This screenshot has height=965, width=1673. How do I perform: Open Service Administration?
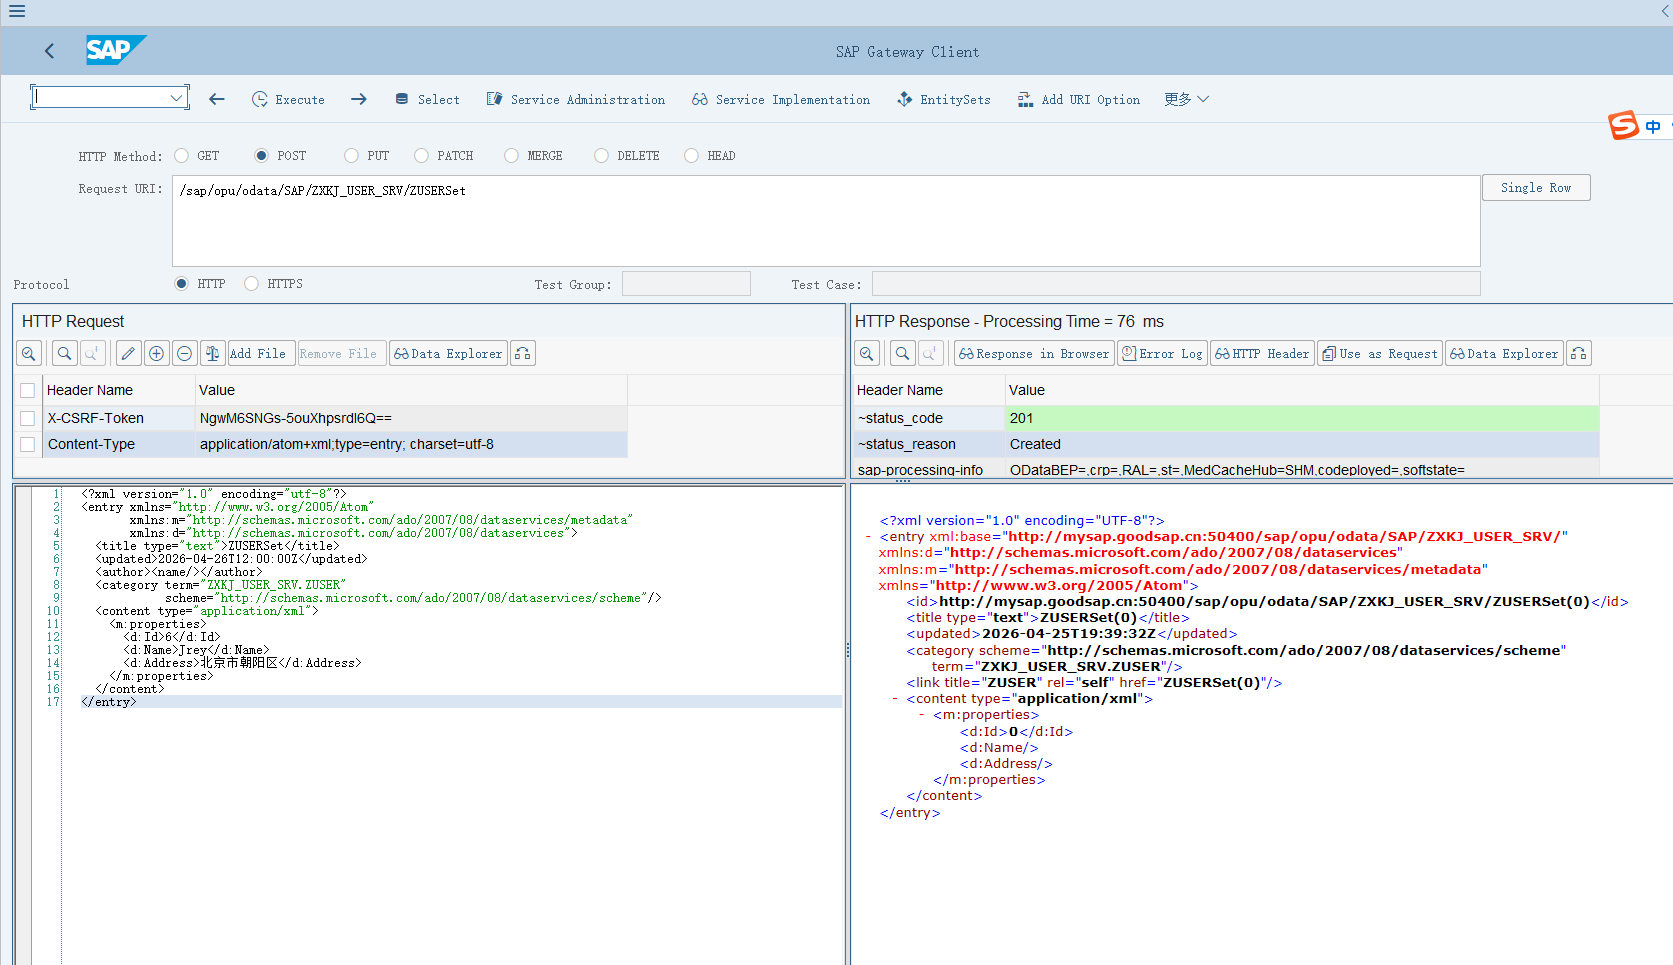(x=576, y=99)
